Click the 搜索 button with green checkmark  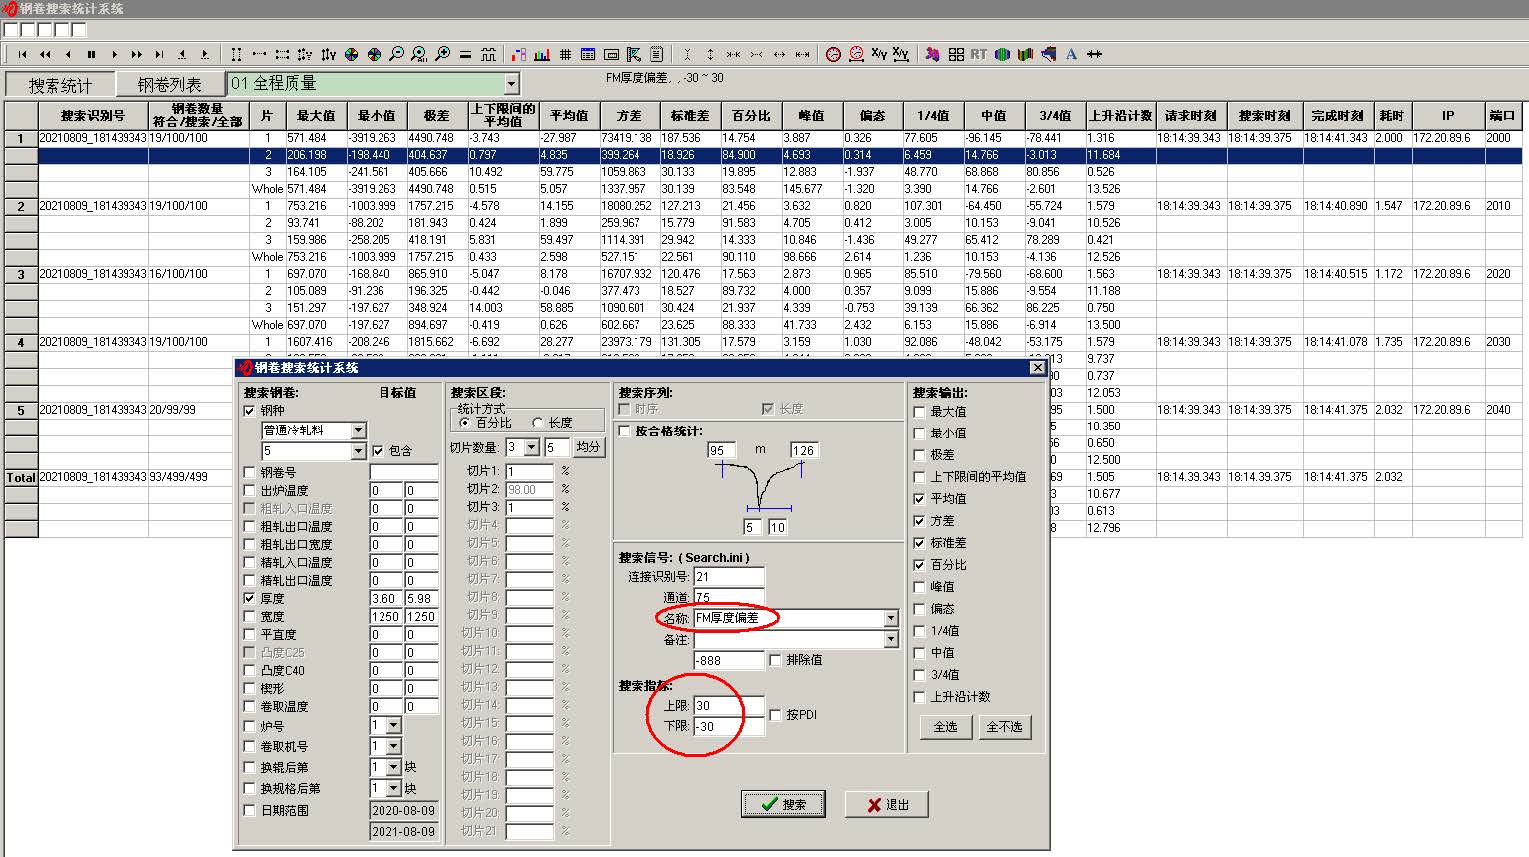coord(783,804)
